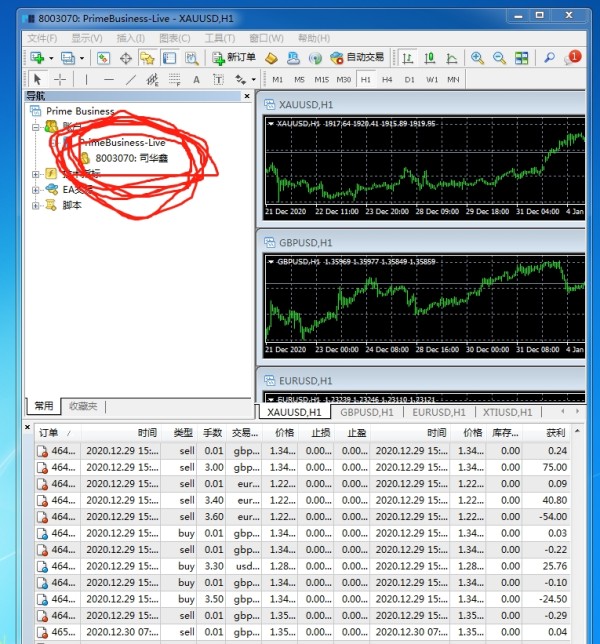Open the red notification badge icon
Image resolution: width=600 pixels, height=644 pixels.
(x=573, y=58)
